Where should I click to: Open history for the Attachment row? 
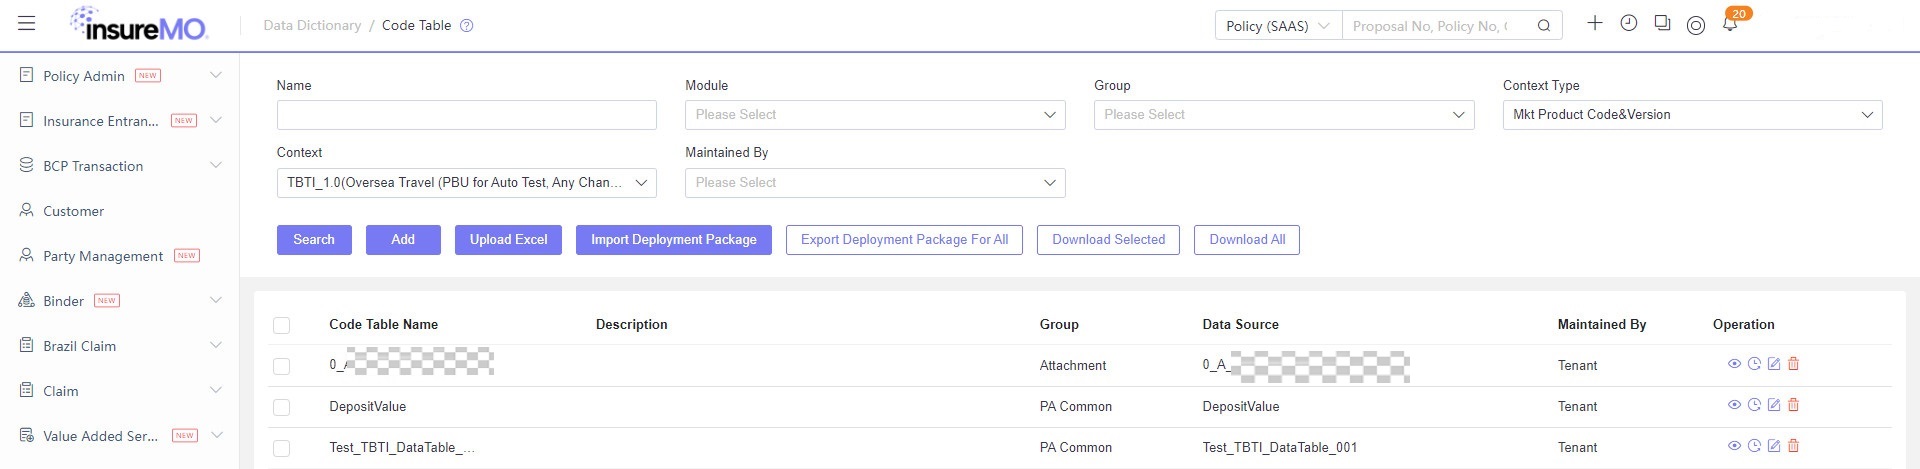pyautogui.click(x=1754, y=364)
